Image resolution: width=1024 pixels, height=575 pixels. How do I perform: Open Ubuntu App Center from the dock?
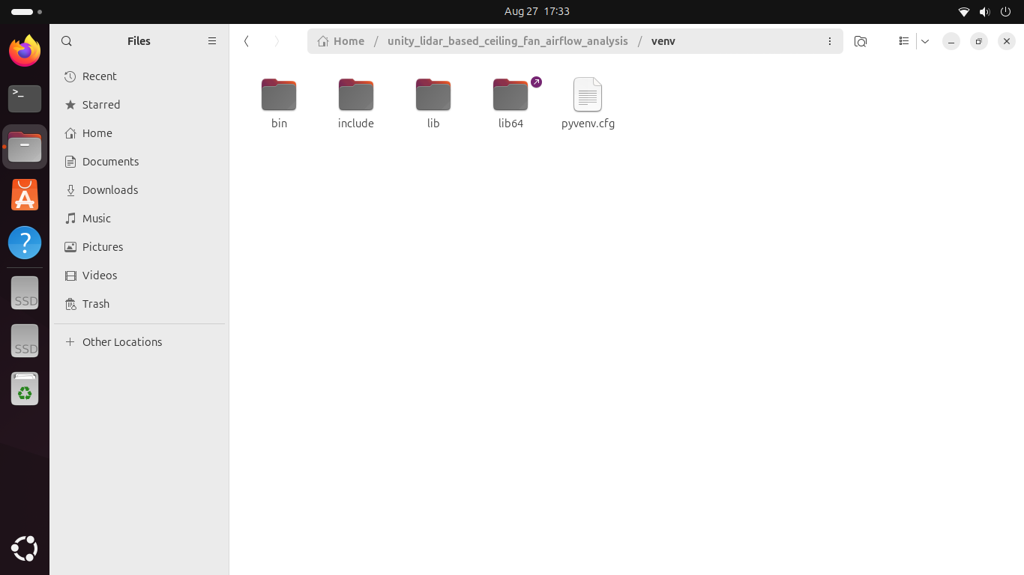pos(25,195)
